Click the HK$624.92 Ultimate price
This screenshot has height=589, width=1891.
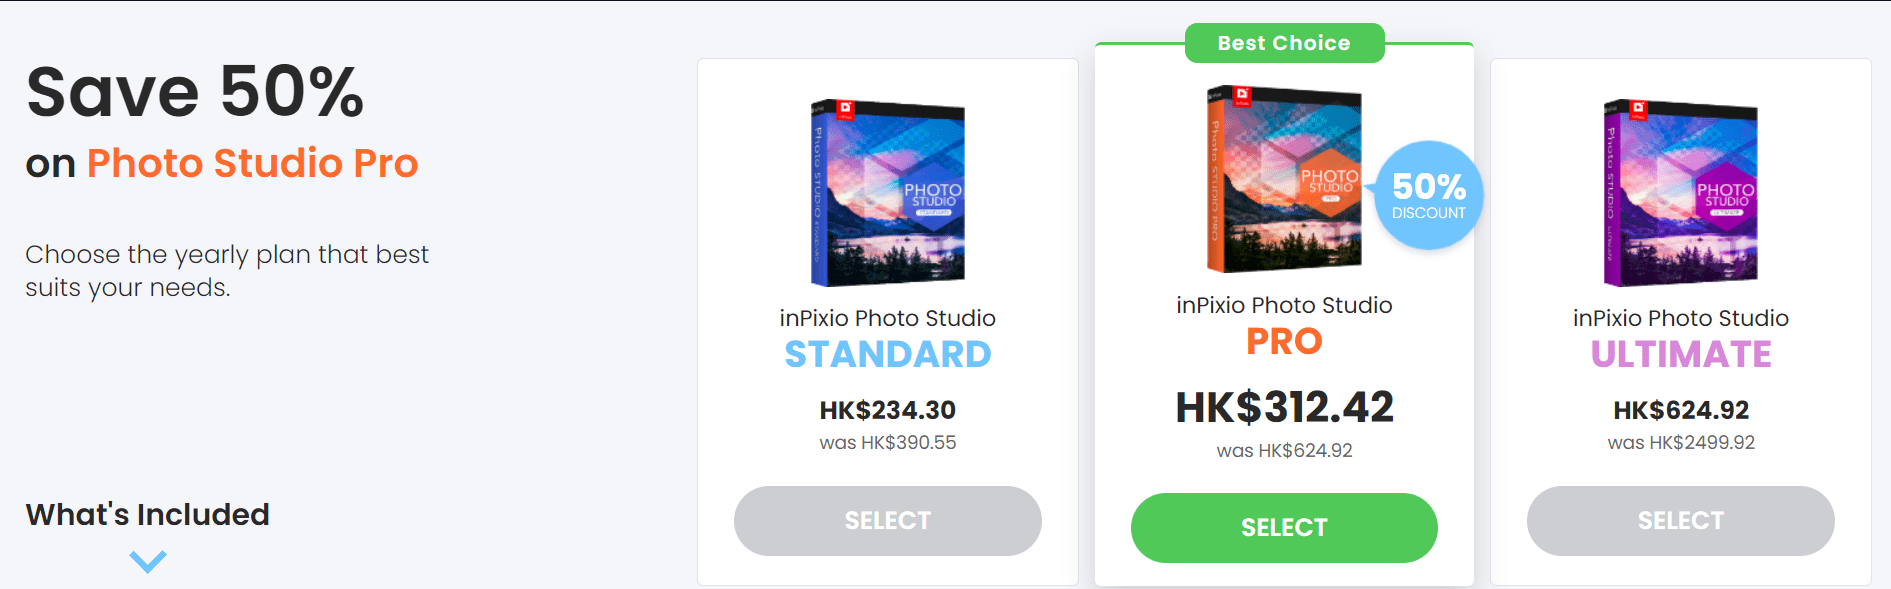click(1680, 410)
